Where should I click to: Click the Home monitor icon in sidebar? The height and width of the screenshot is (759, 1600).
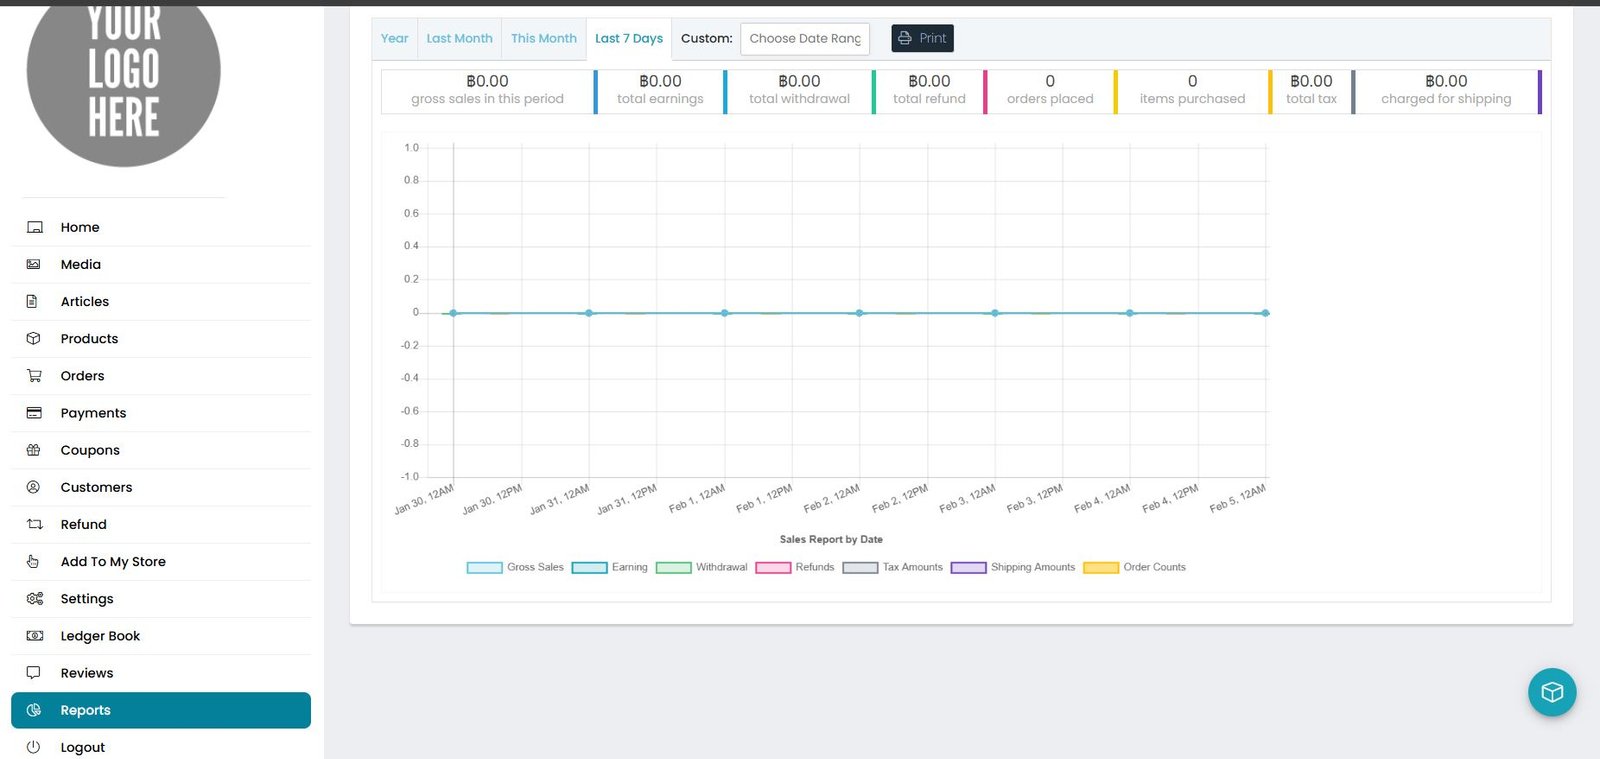[34, 227]
